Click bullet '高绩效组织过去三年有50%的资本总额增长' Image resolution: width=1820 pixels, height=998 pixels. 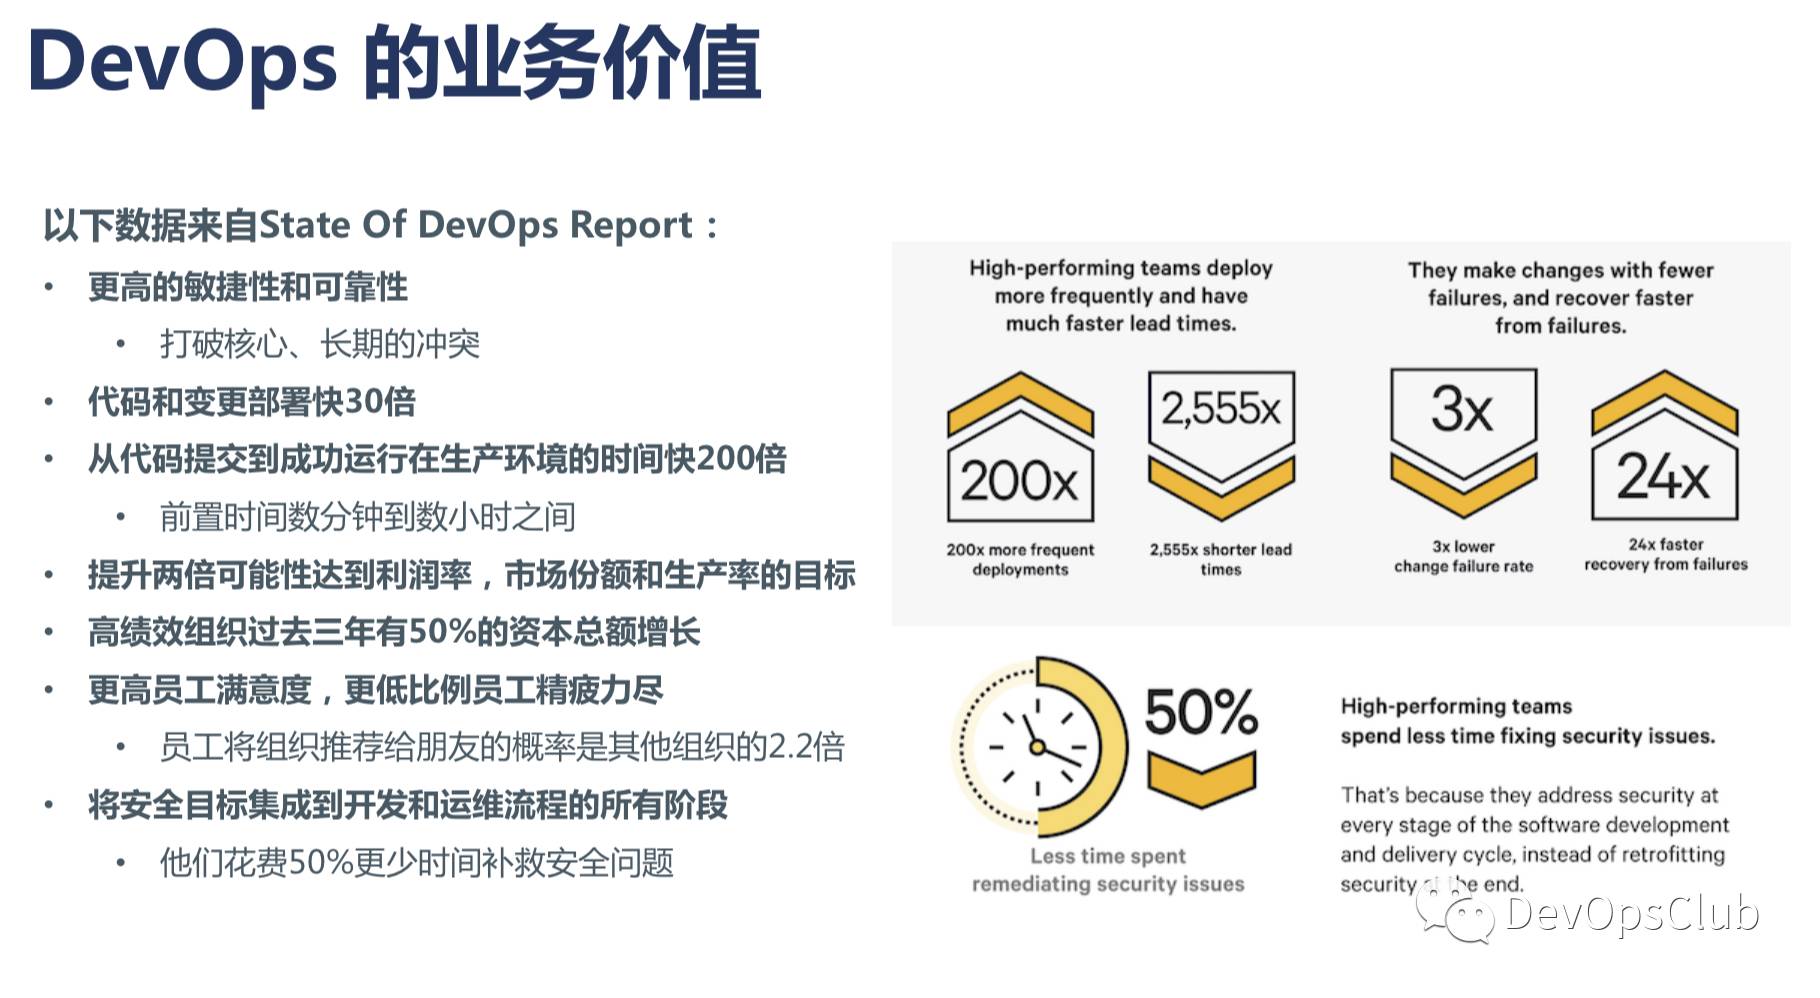pyautogui.click(x=394, y=632)
